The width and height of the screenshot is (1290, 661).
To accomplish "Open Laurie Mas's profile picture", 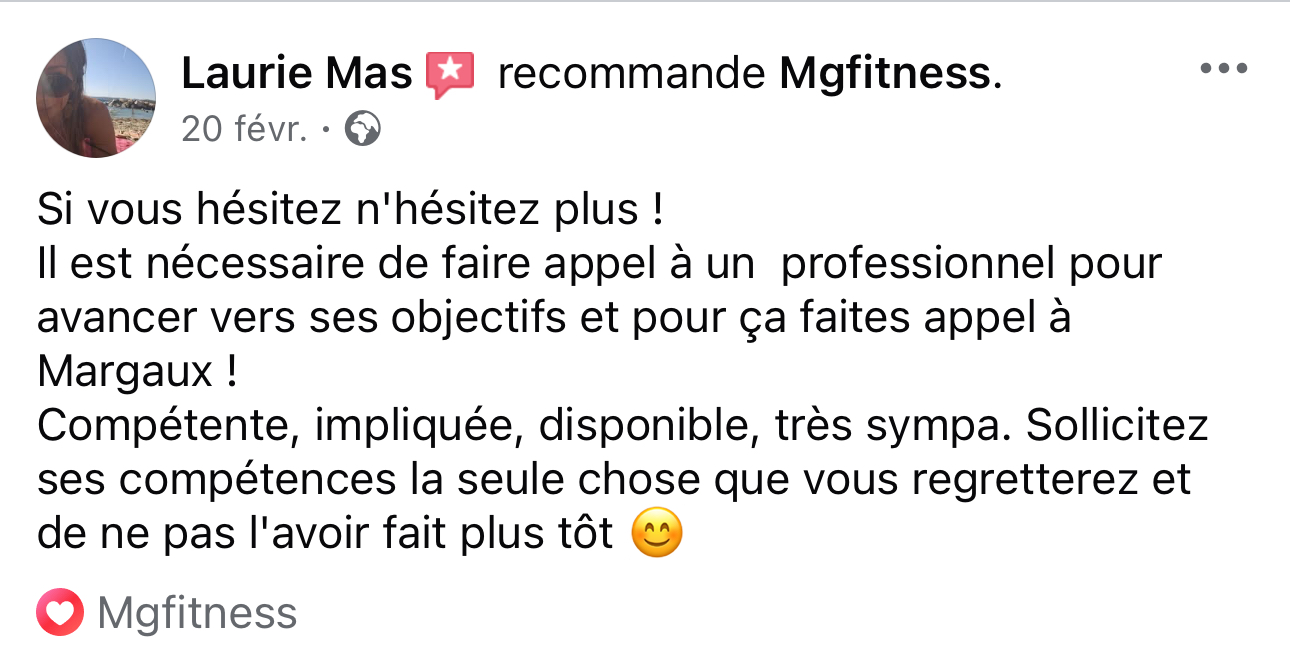I will 96,98.
